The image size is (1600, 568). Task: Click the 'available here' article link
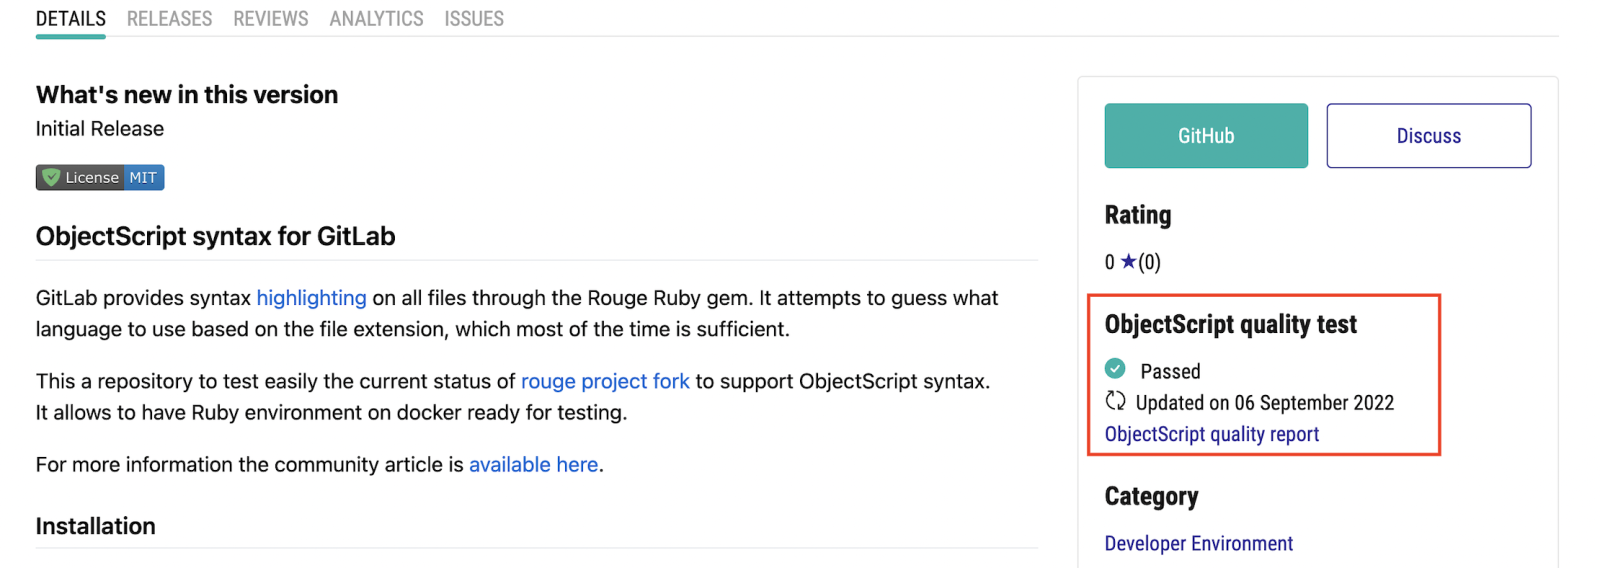(533, 465)
